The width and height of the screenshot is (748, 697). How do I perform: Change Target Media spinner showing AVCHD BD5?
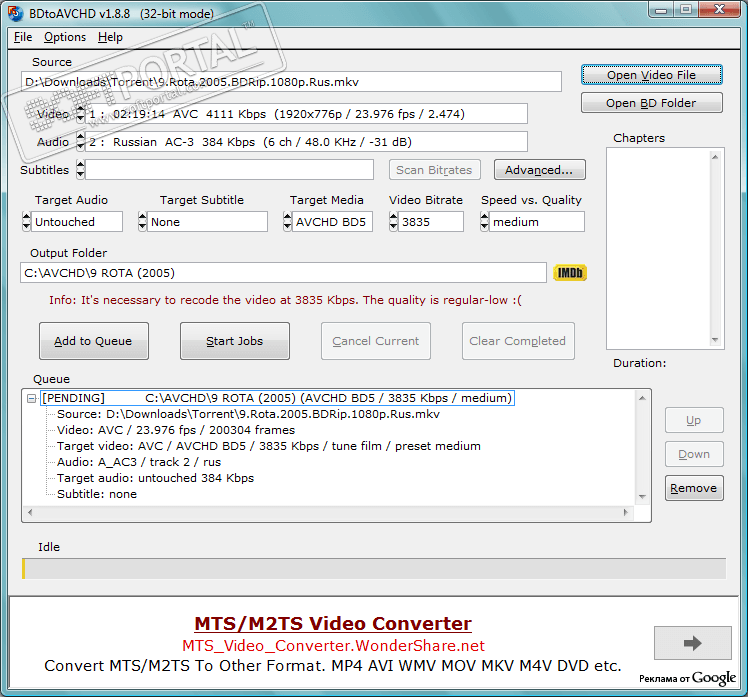point(287,222)
